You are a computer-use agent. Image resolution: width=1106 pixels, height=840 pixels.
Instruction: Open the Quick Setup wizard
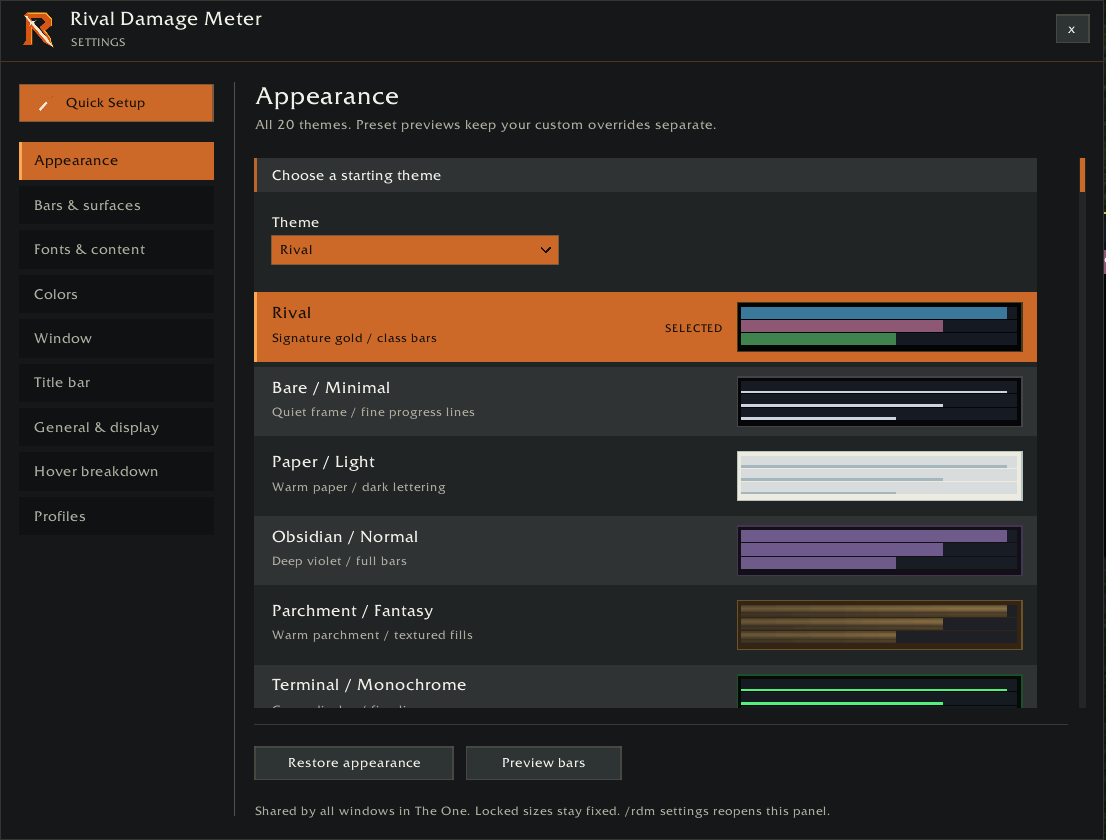click(x=116, y=103)
